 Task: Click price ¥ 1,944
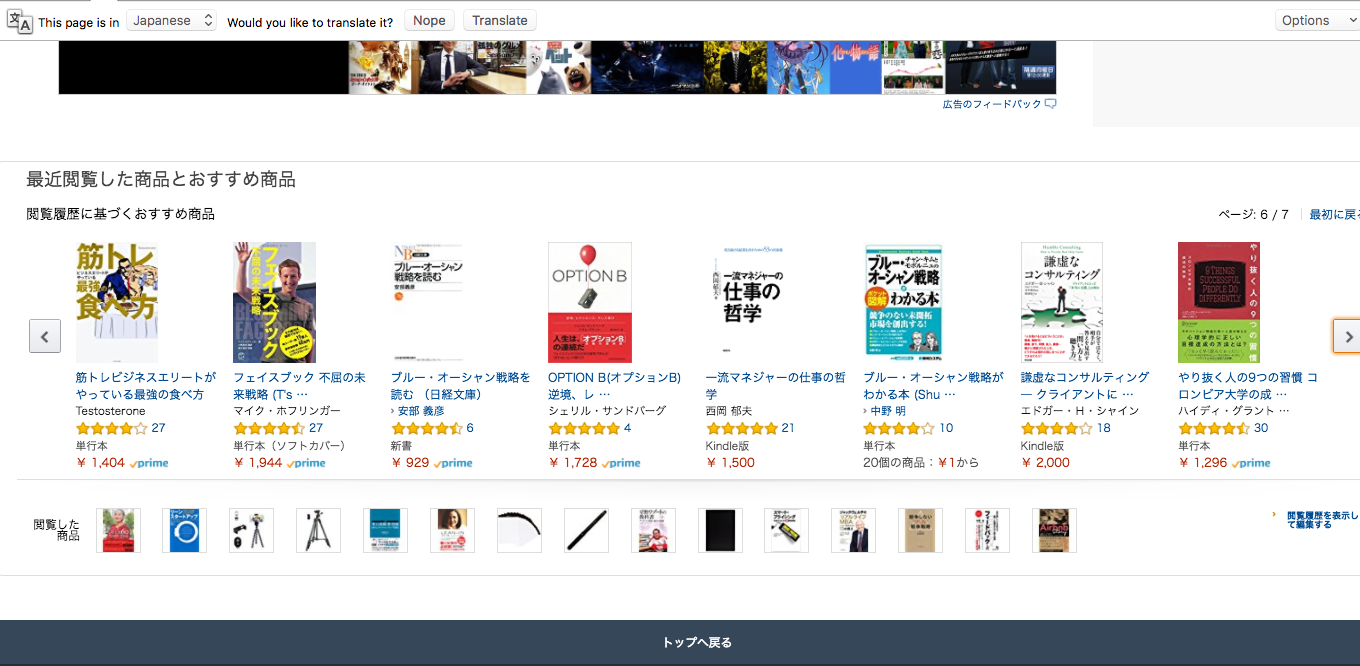pos(258,463)
